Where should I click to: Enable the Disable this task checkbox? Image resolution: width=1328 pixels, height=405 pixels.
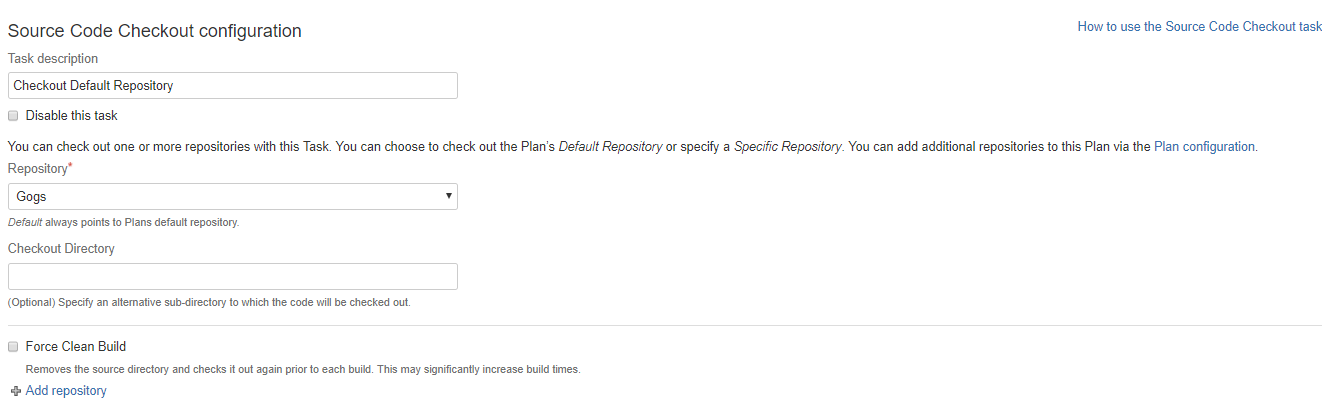pyautogui.click(x=14, y=116)
